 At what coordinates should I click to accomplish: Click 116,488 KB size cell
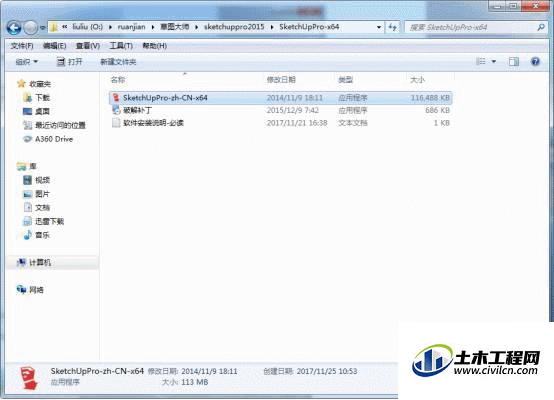tap(430, 98)
